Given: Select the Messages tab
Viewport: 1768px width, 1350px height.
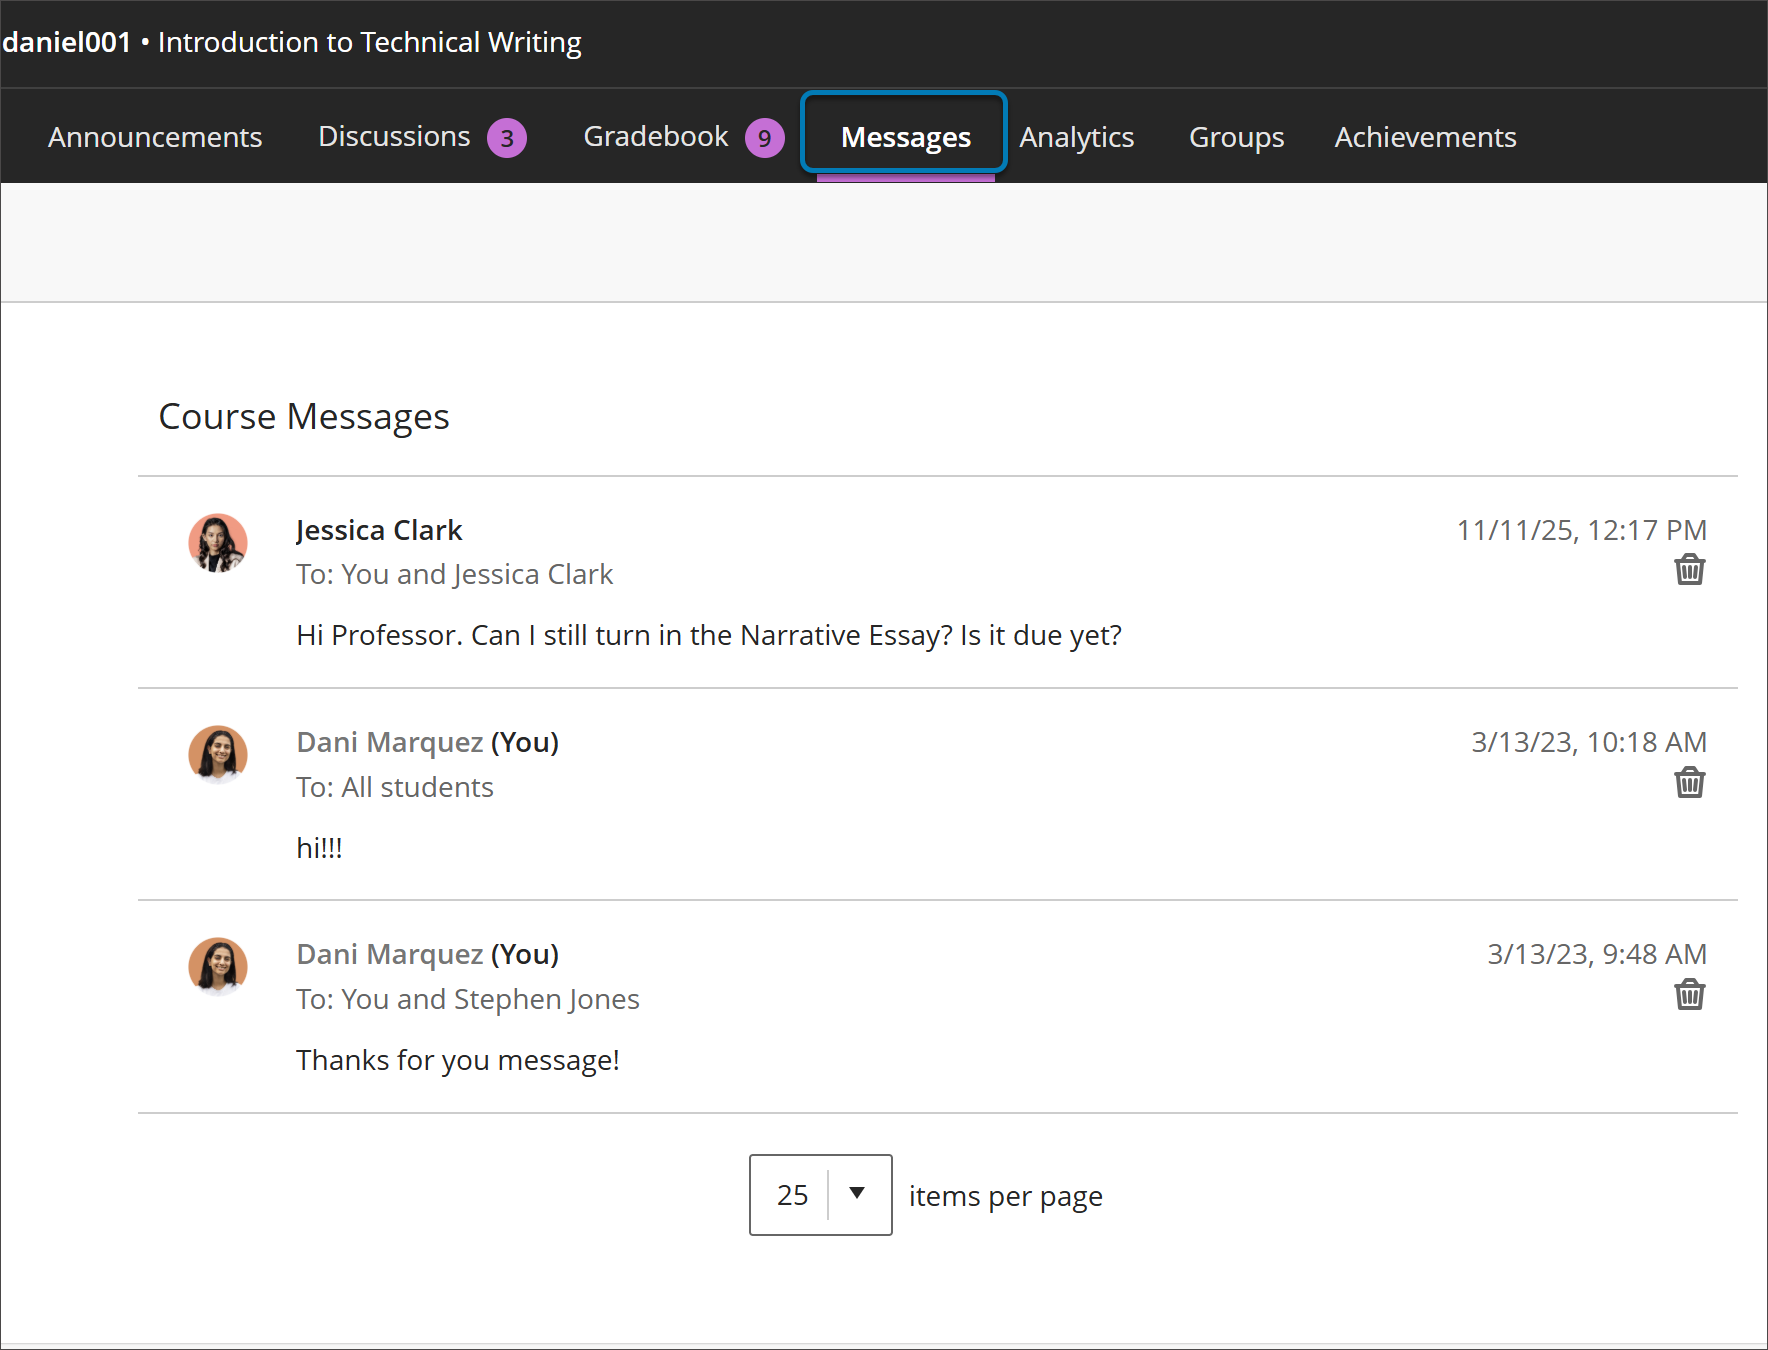Looking at the screenshot, I should point(903,137).
